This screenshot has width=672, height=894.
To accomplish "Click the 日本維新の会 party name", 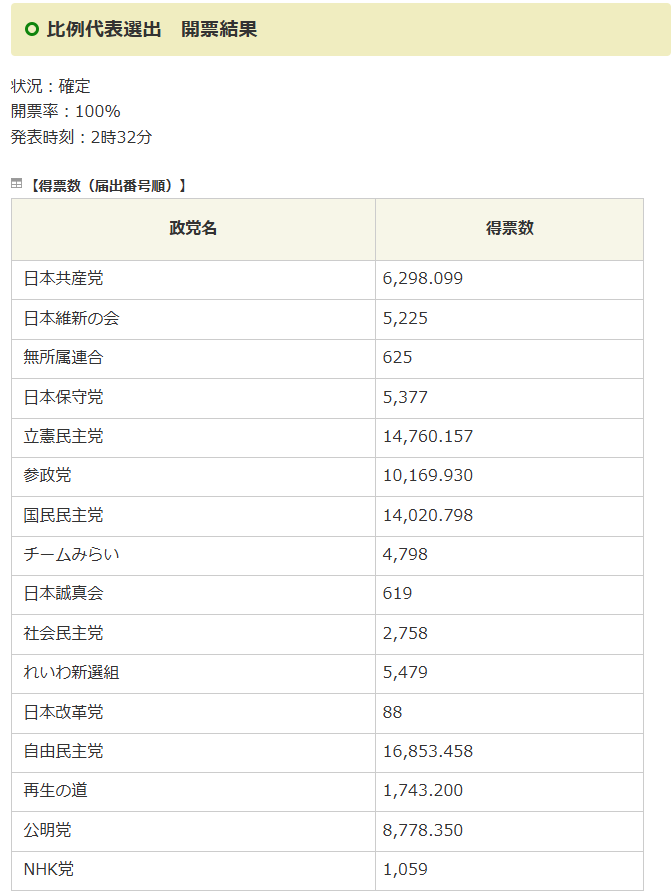I will [71, 318].
